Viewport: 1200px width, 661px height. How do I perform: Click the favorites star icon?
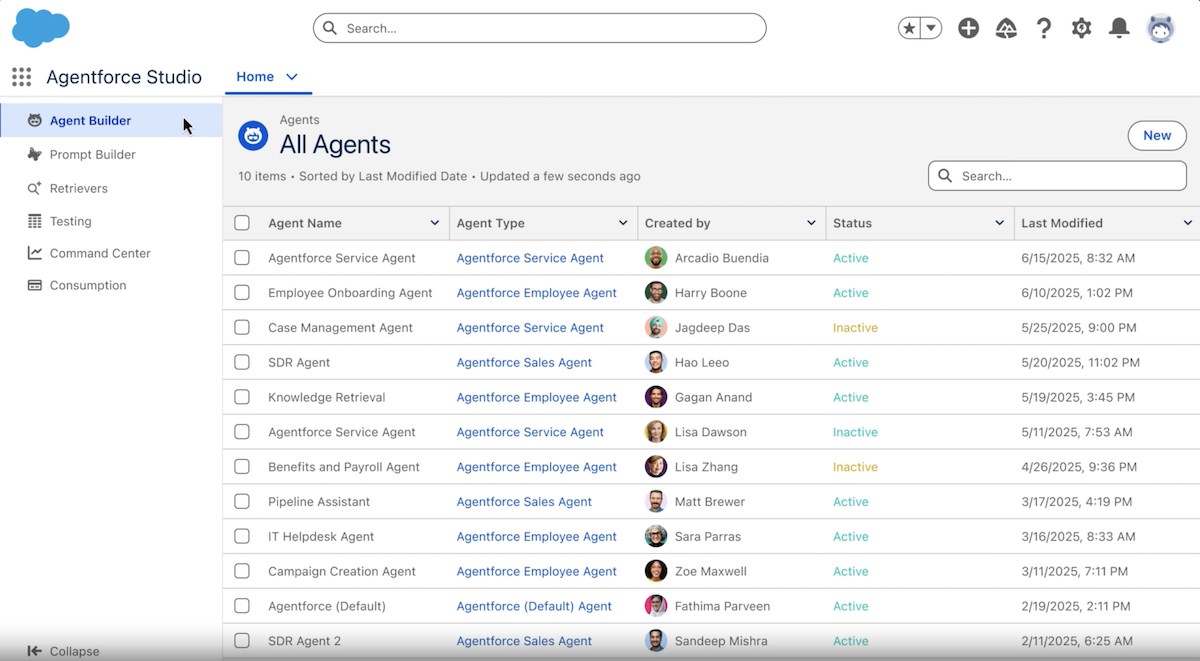(909, 28)
